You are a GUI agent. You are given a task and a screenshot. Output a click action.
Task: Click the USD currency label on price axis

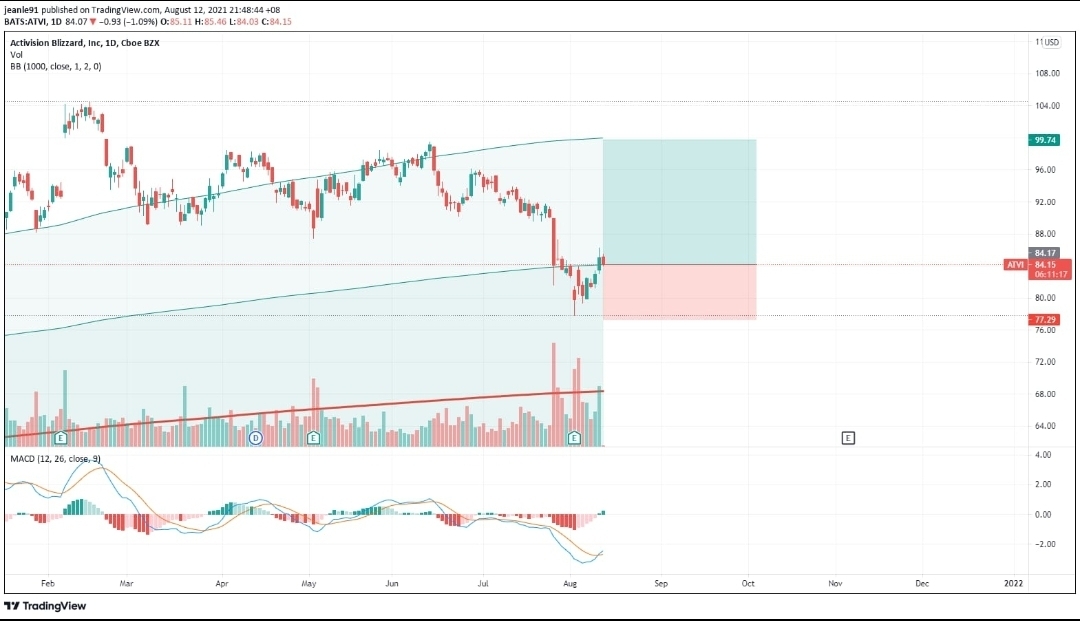tap(1051, 42)
